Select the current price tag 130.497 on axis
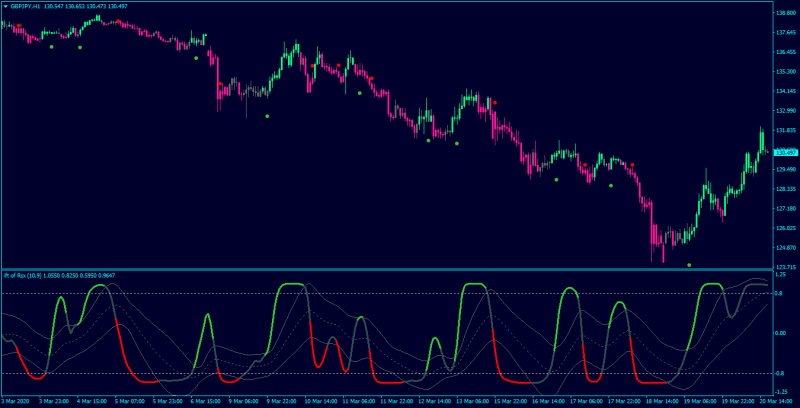 pyautogui.click(x=786, y=152)
